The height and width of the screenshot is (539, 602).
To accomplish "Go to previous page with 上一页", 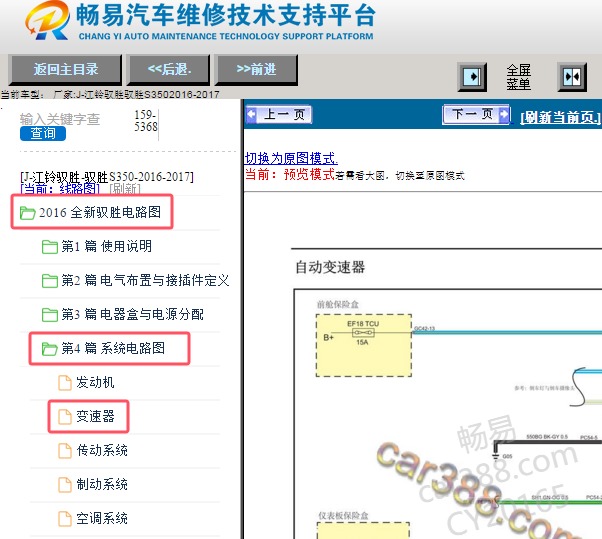I will point(279,114).
